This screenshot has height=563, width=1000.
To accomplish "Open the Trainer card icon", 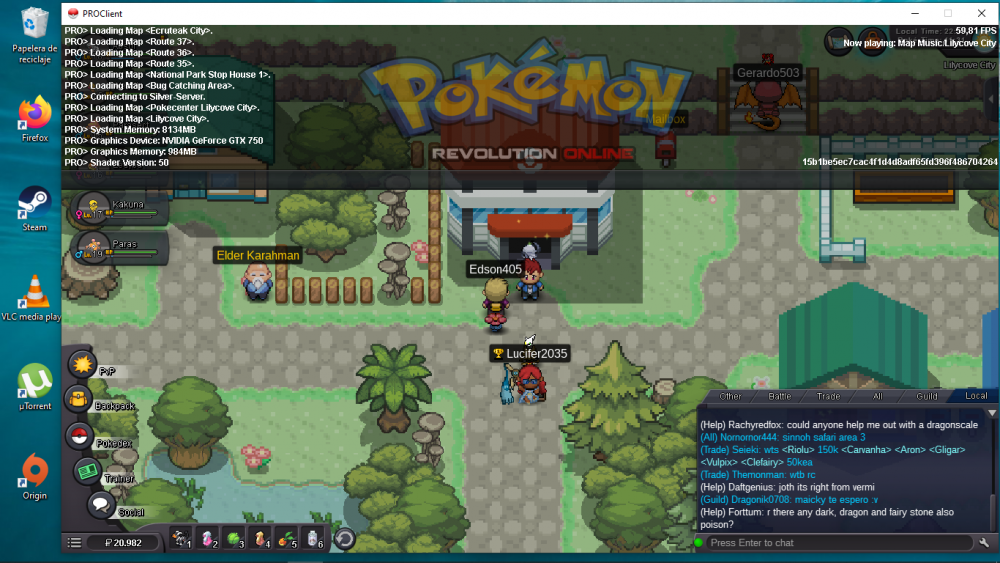I will 87,472.
